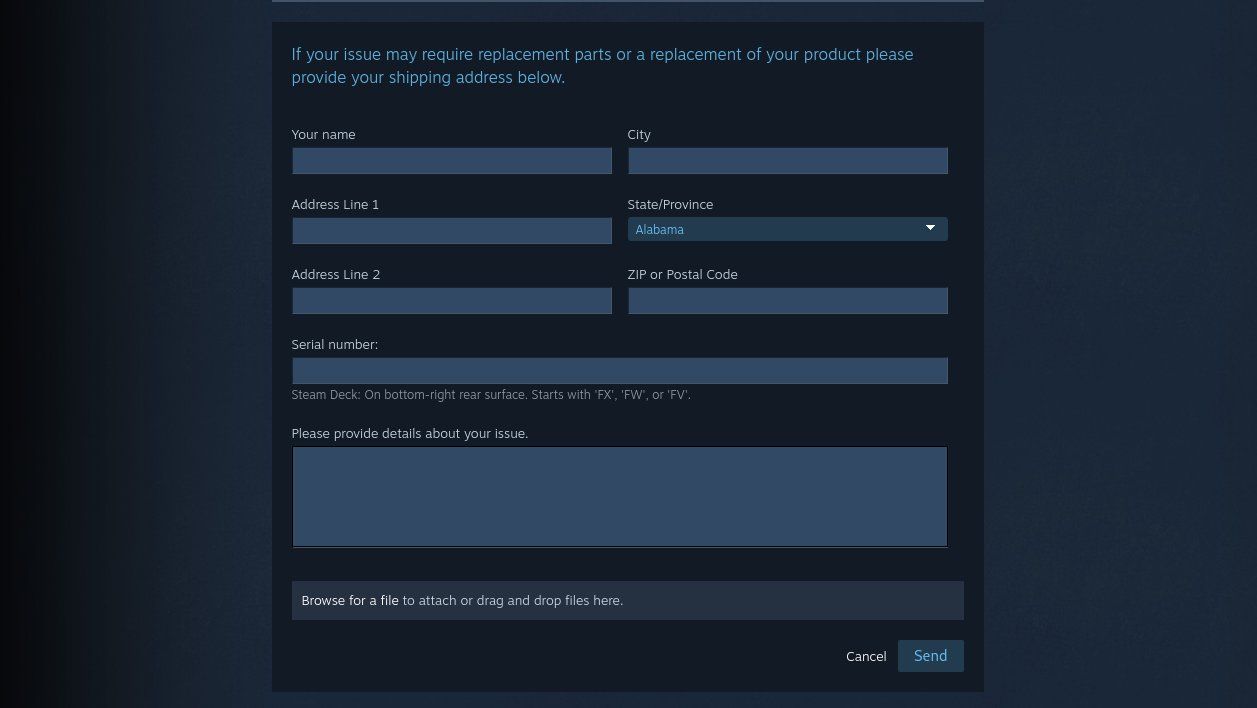Viewport: 1257px width, 708px height.
Task: Expand the state selector showing Alabama
Action: (x=787, y=228)
